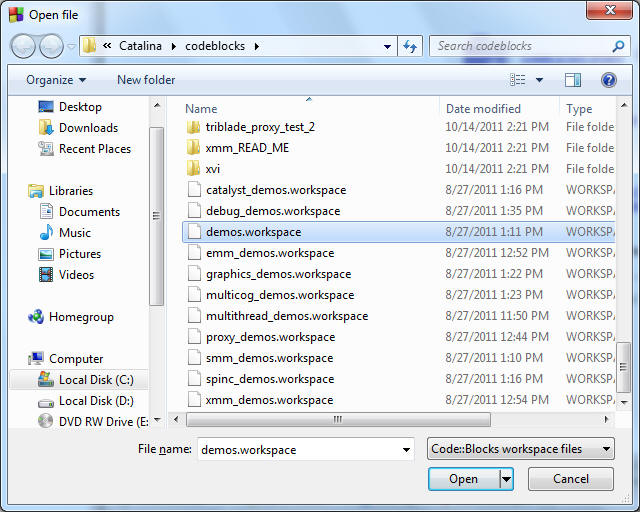
Task: Open recent locations dropdown beside nav arrows
Action: click(71, 47)
